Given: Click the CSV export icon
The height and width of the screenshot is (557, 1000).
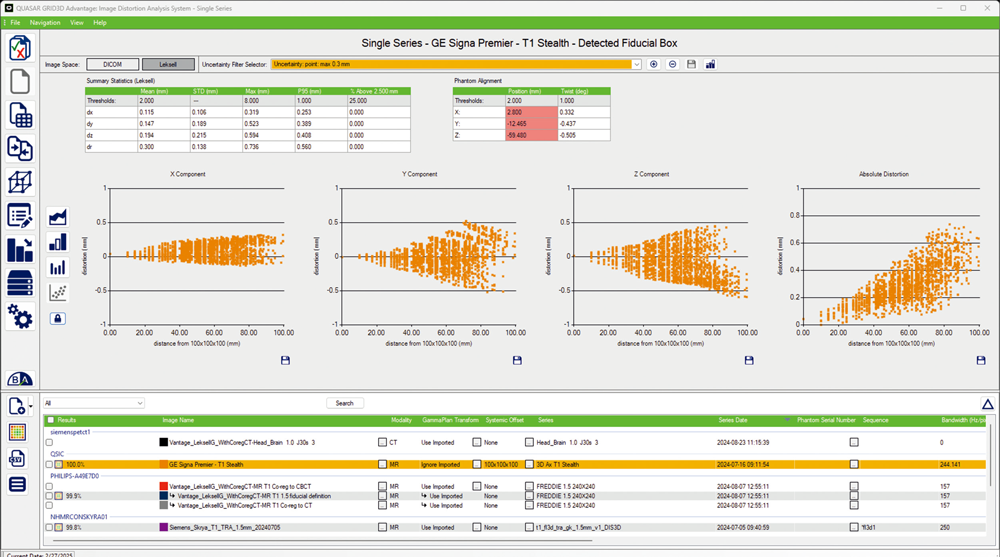Looking at the screenshot, I should [18, 458].
